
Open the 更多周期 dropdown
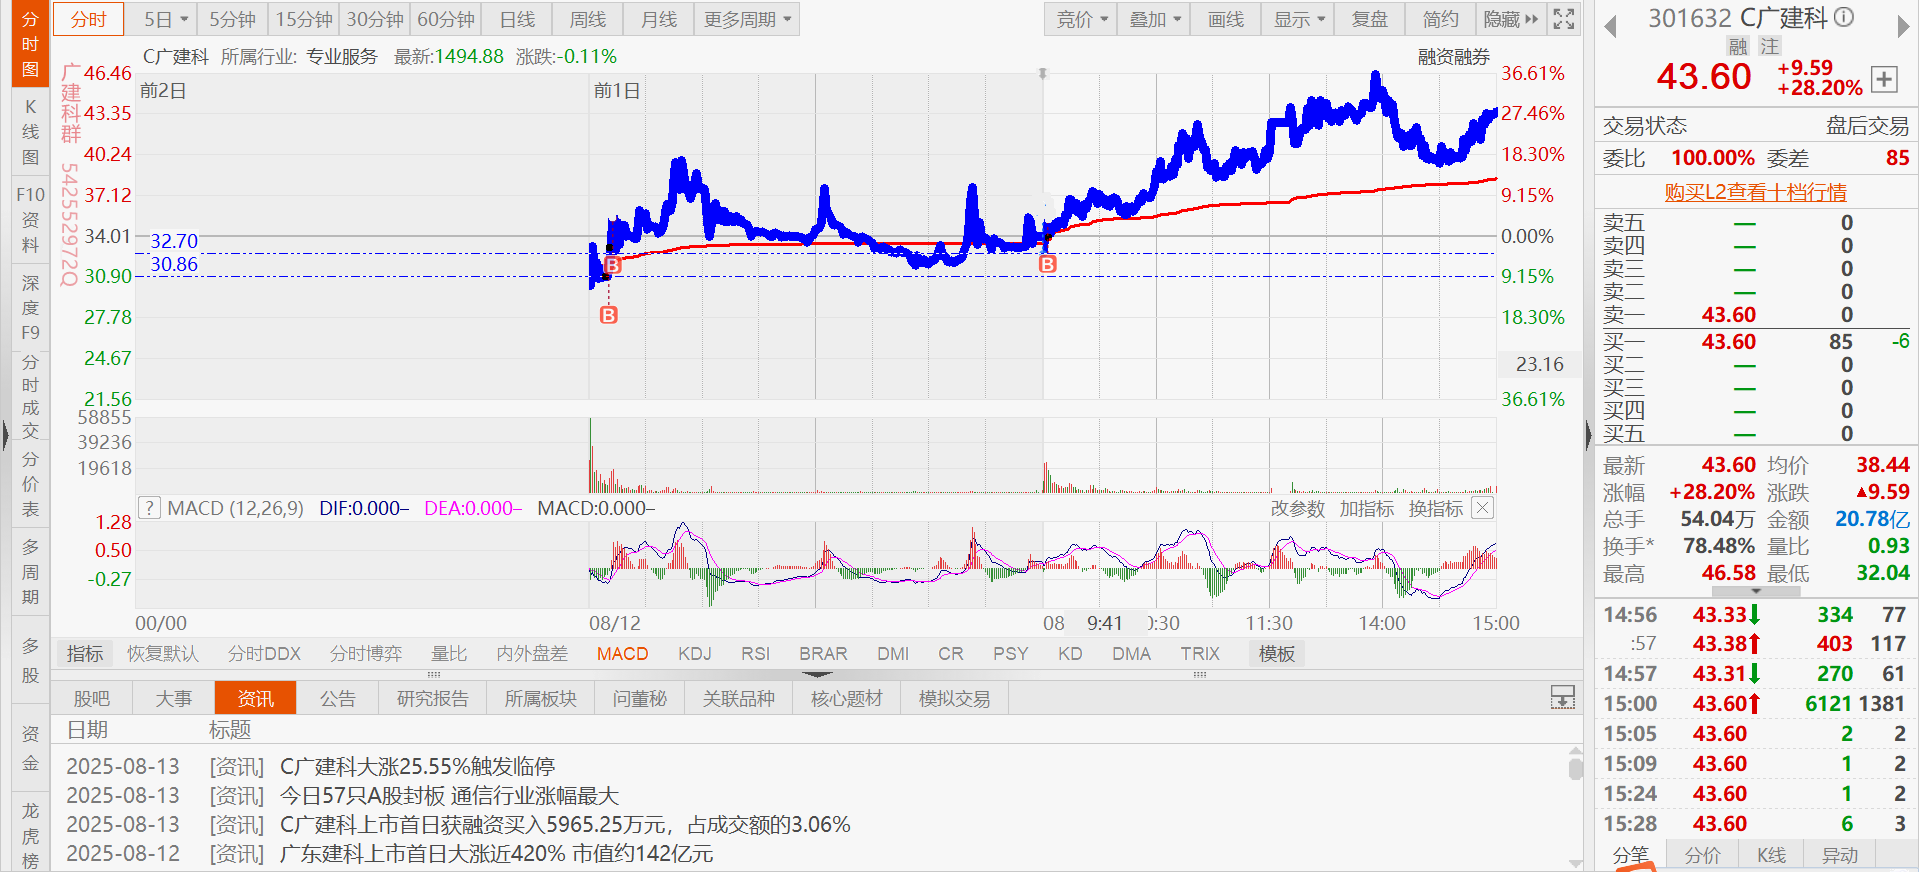(x=747, y=19)
